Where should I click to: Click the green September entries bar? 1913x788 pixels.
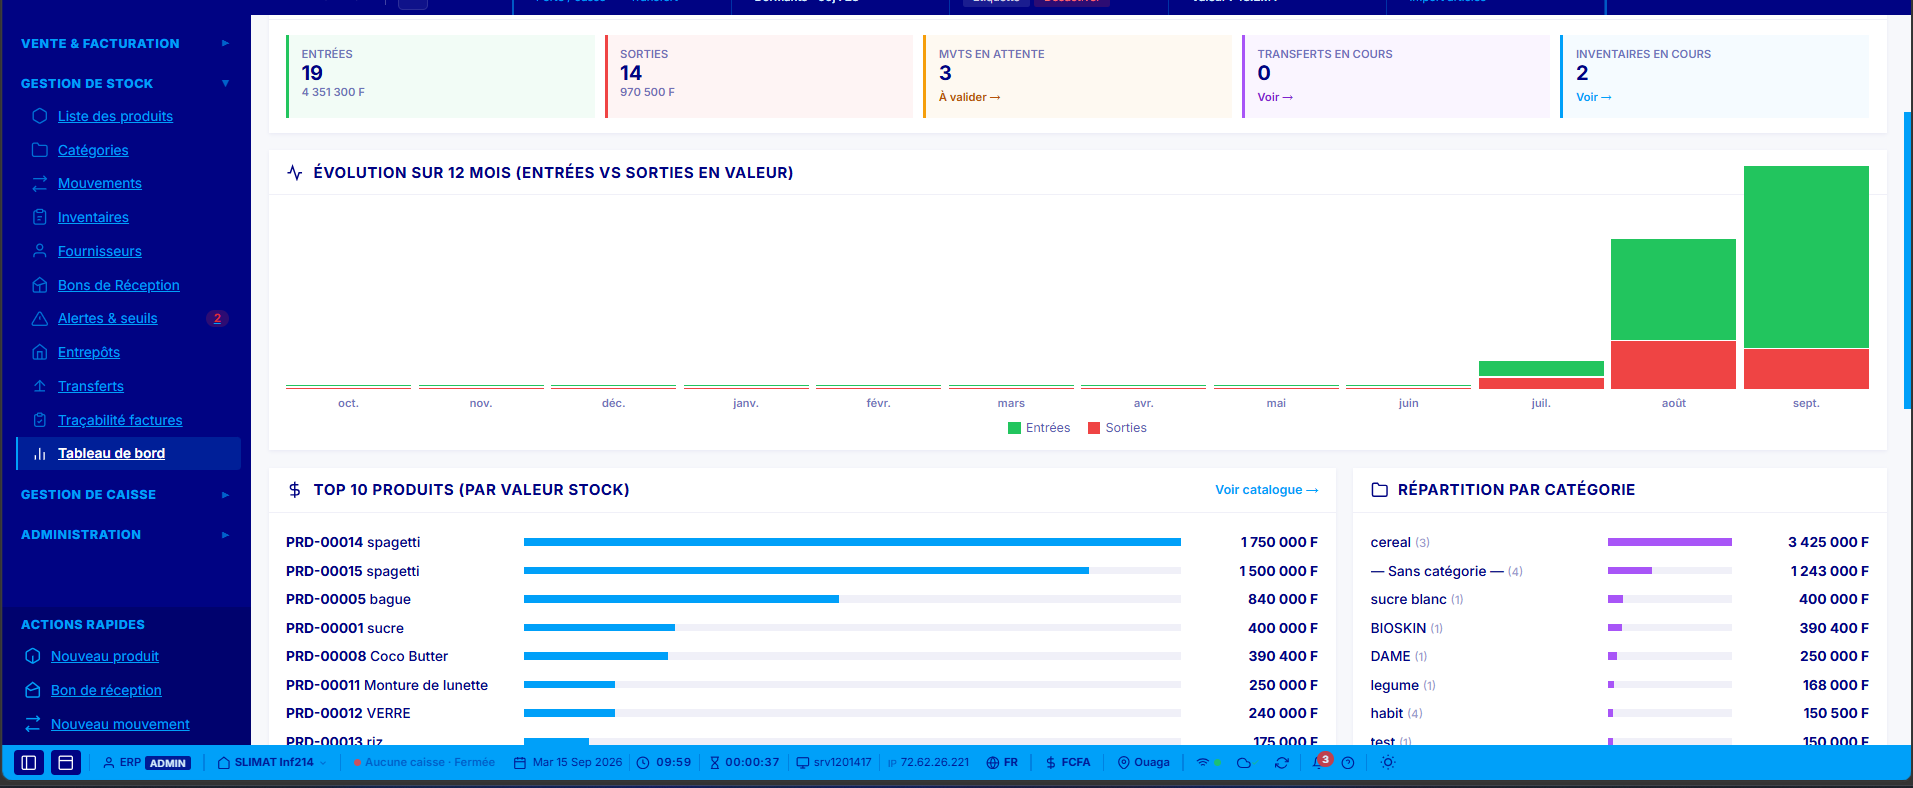(1806, 257)
